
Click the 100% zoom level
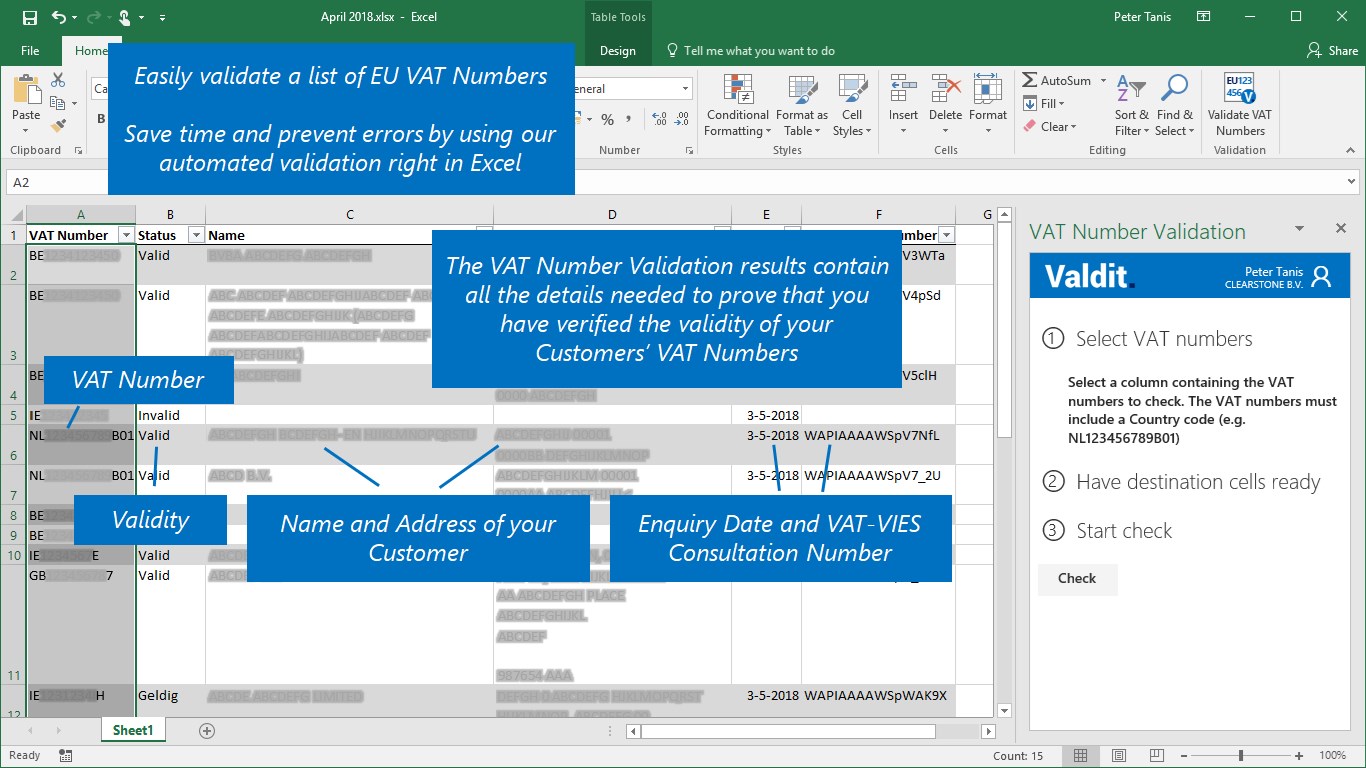click(1332, 756)
